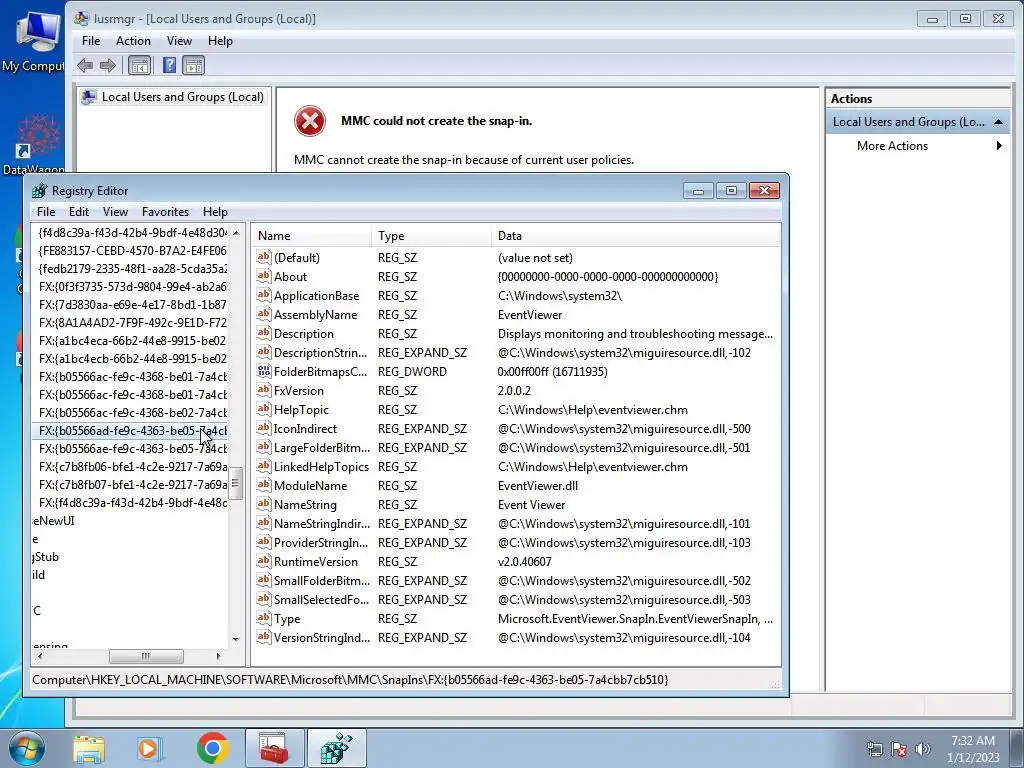The height and width of the screenshot is (768, 1024).
Task: Click horizontal scrollbar left arrow in tree
Action: [x=40, y=656]
